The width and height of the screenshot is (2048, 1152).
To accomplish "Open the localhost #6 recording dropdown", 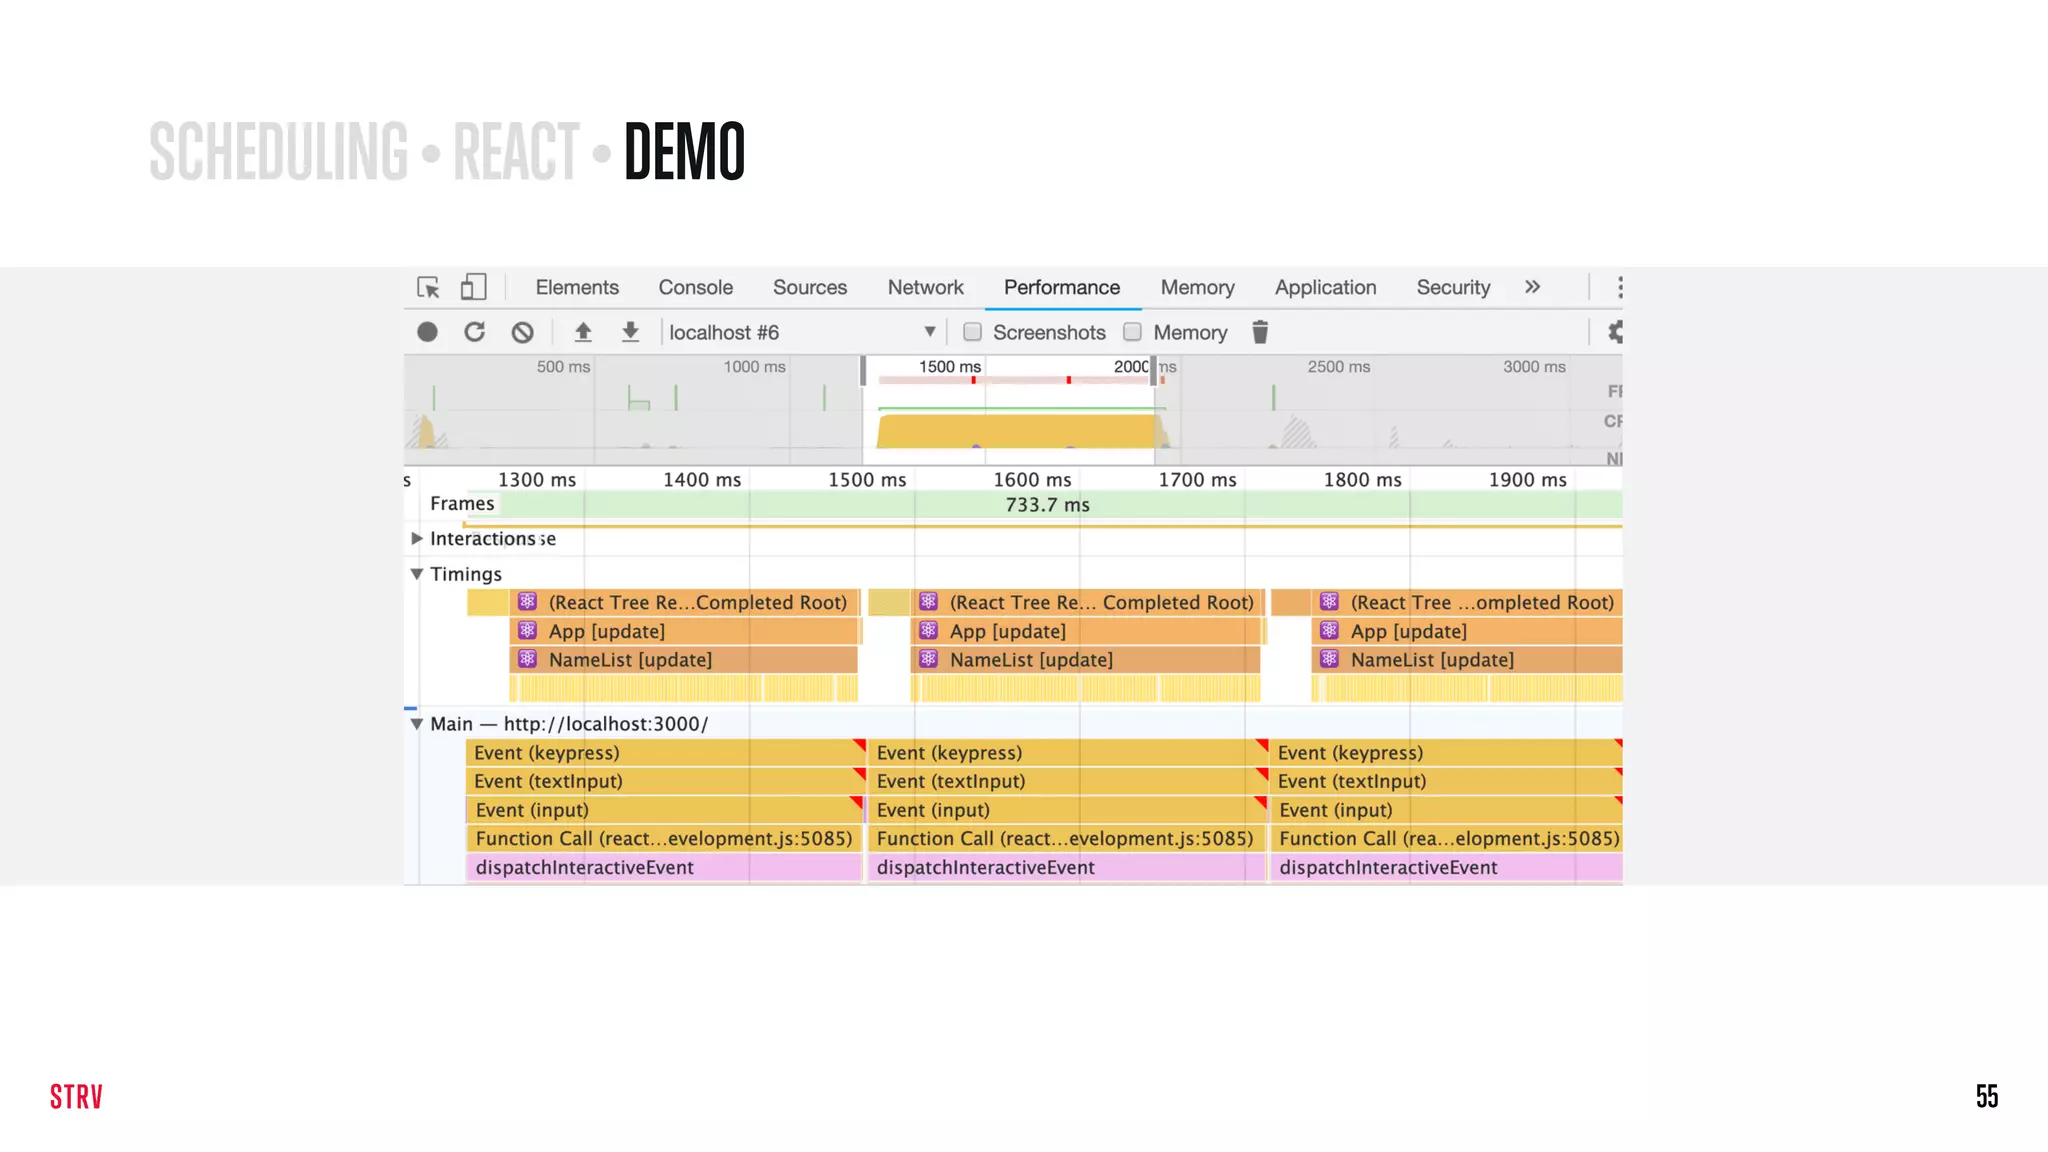I will coord(803,332).
